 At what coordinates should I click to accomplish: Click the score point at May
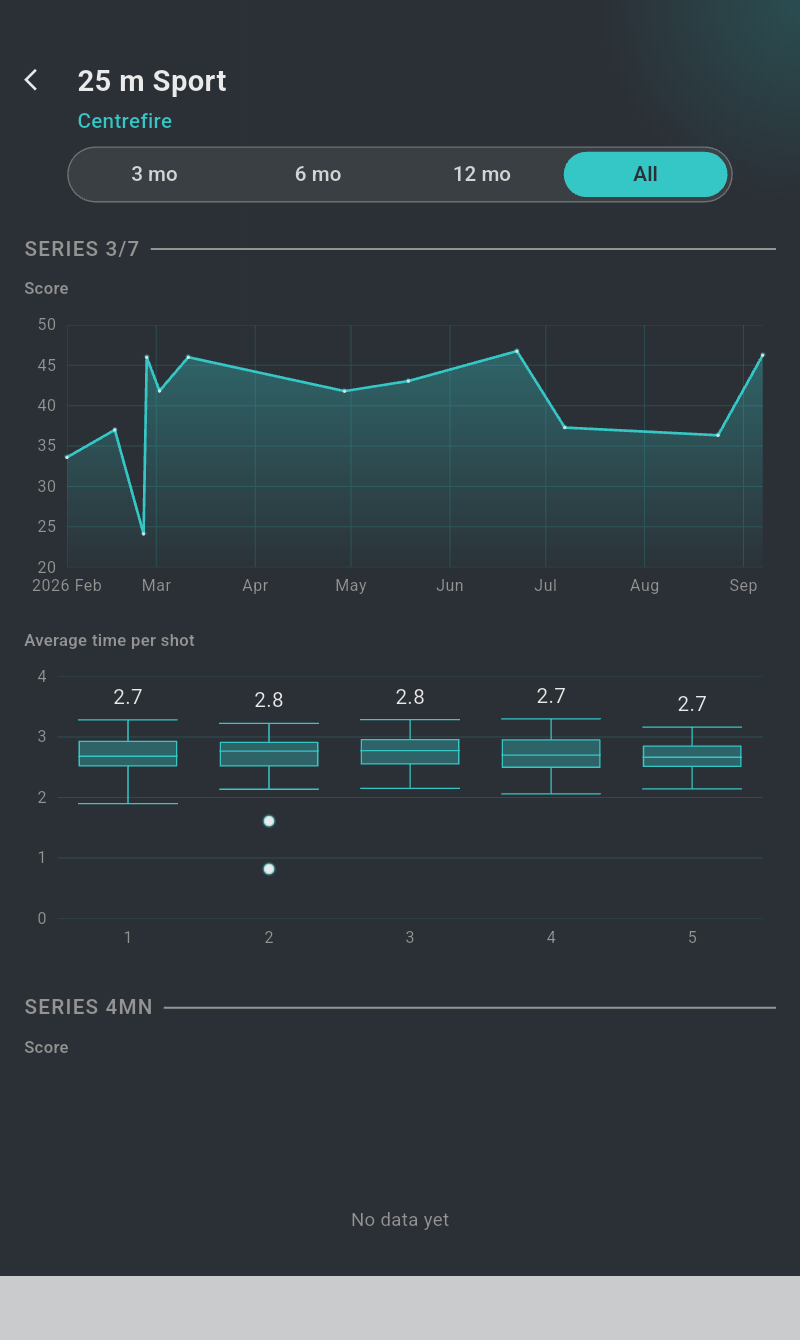pyautogui.click(x=344, y=391)
